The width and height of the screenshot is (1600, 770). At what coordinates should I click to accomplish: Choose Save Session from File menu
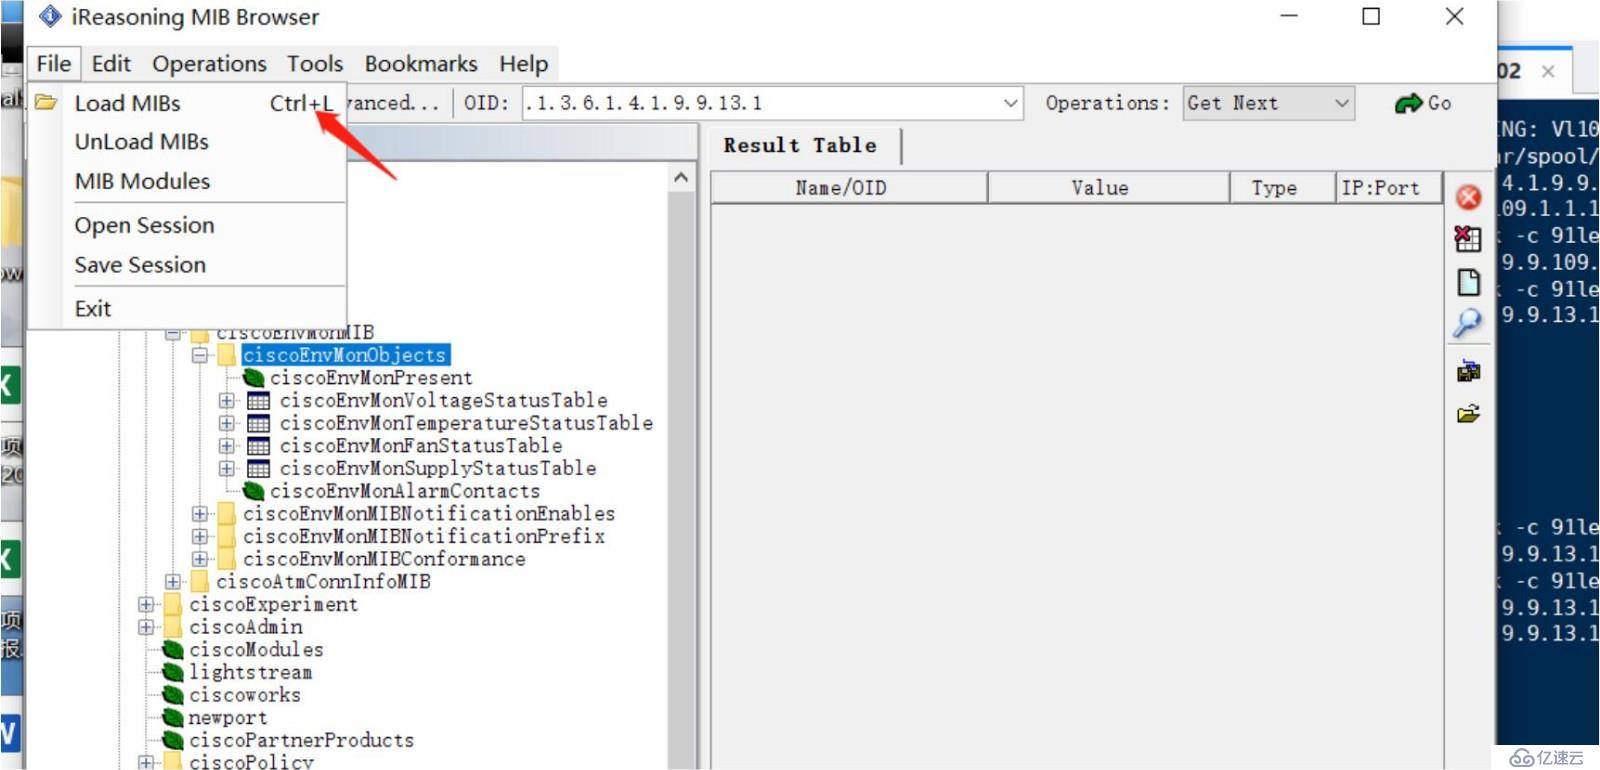[188, 265]
